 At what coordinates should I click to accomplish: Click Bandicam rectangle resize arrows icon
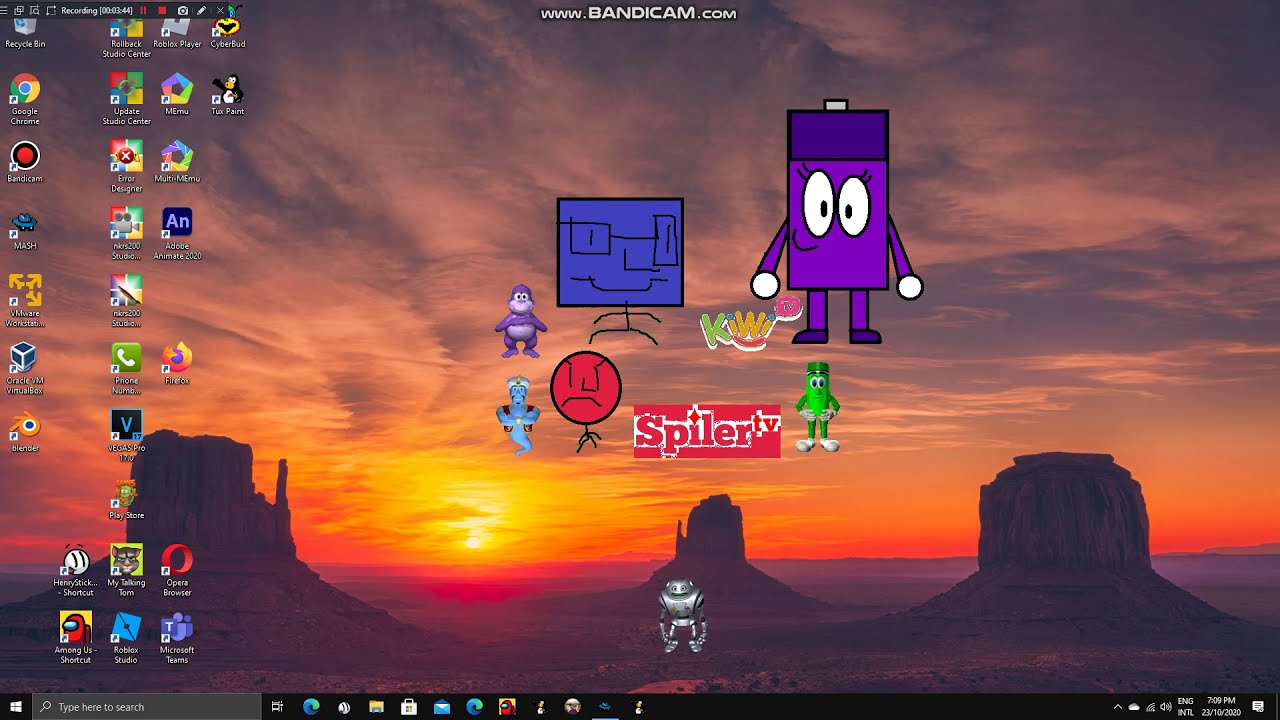pyautogui.click(x=51, y=10)
